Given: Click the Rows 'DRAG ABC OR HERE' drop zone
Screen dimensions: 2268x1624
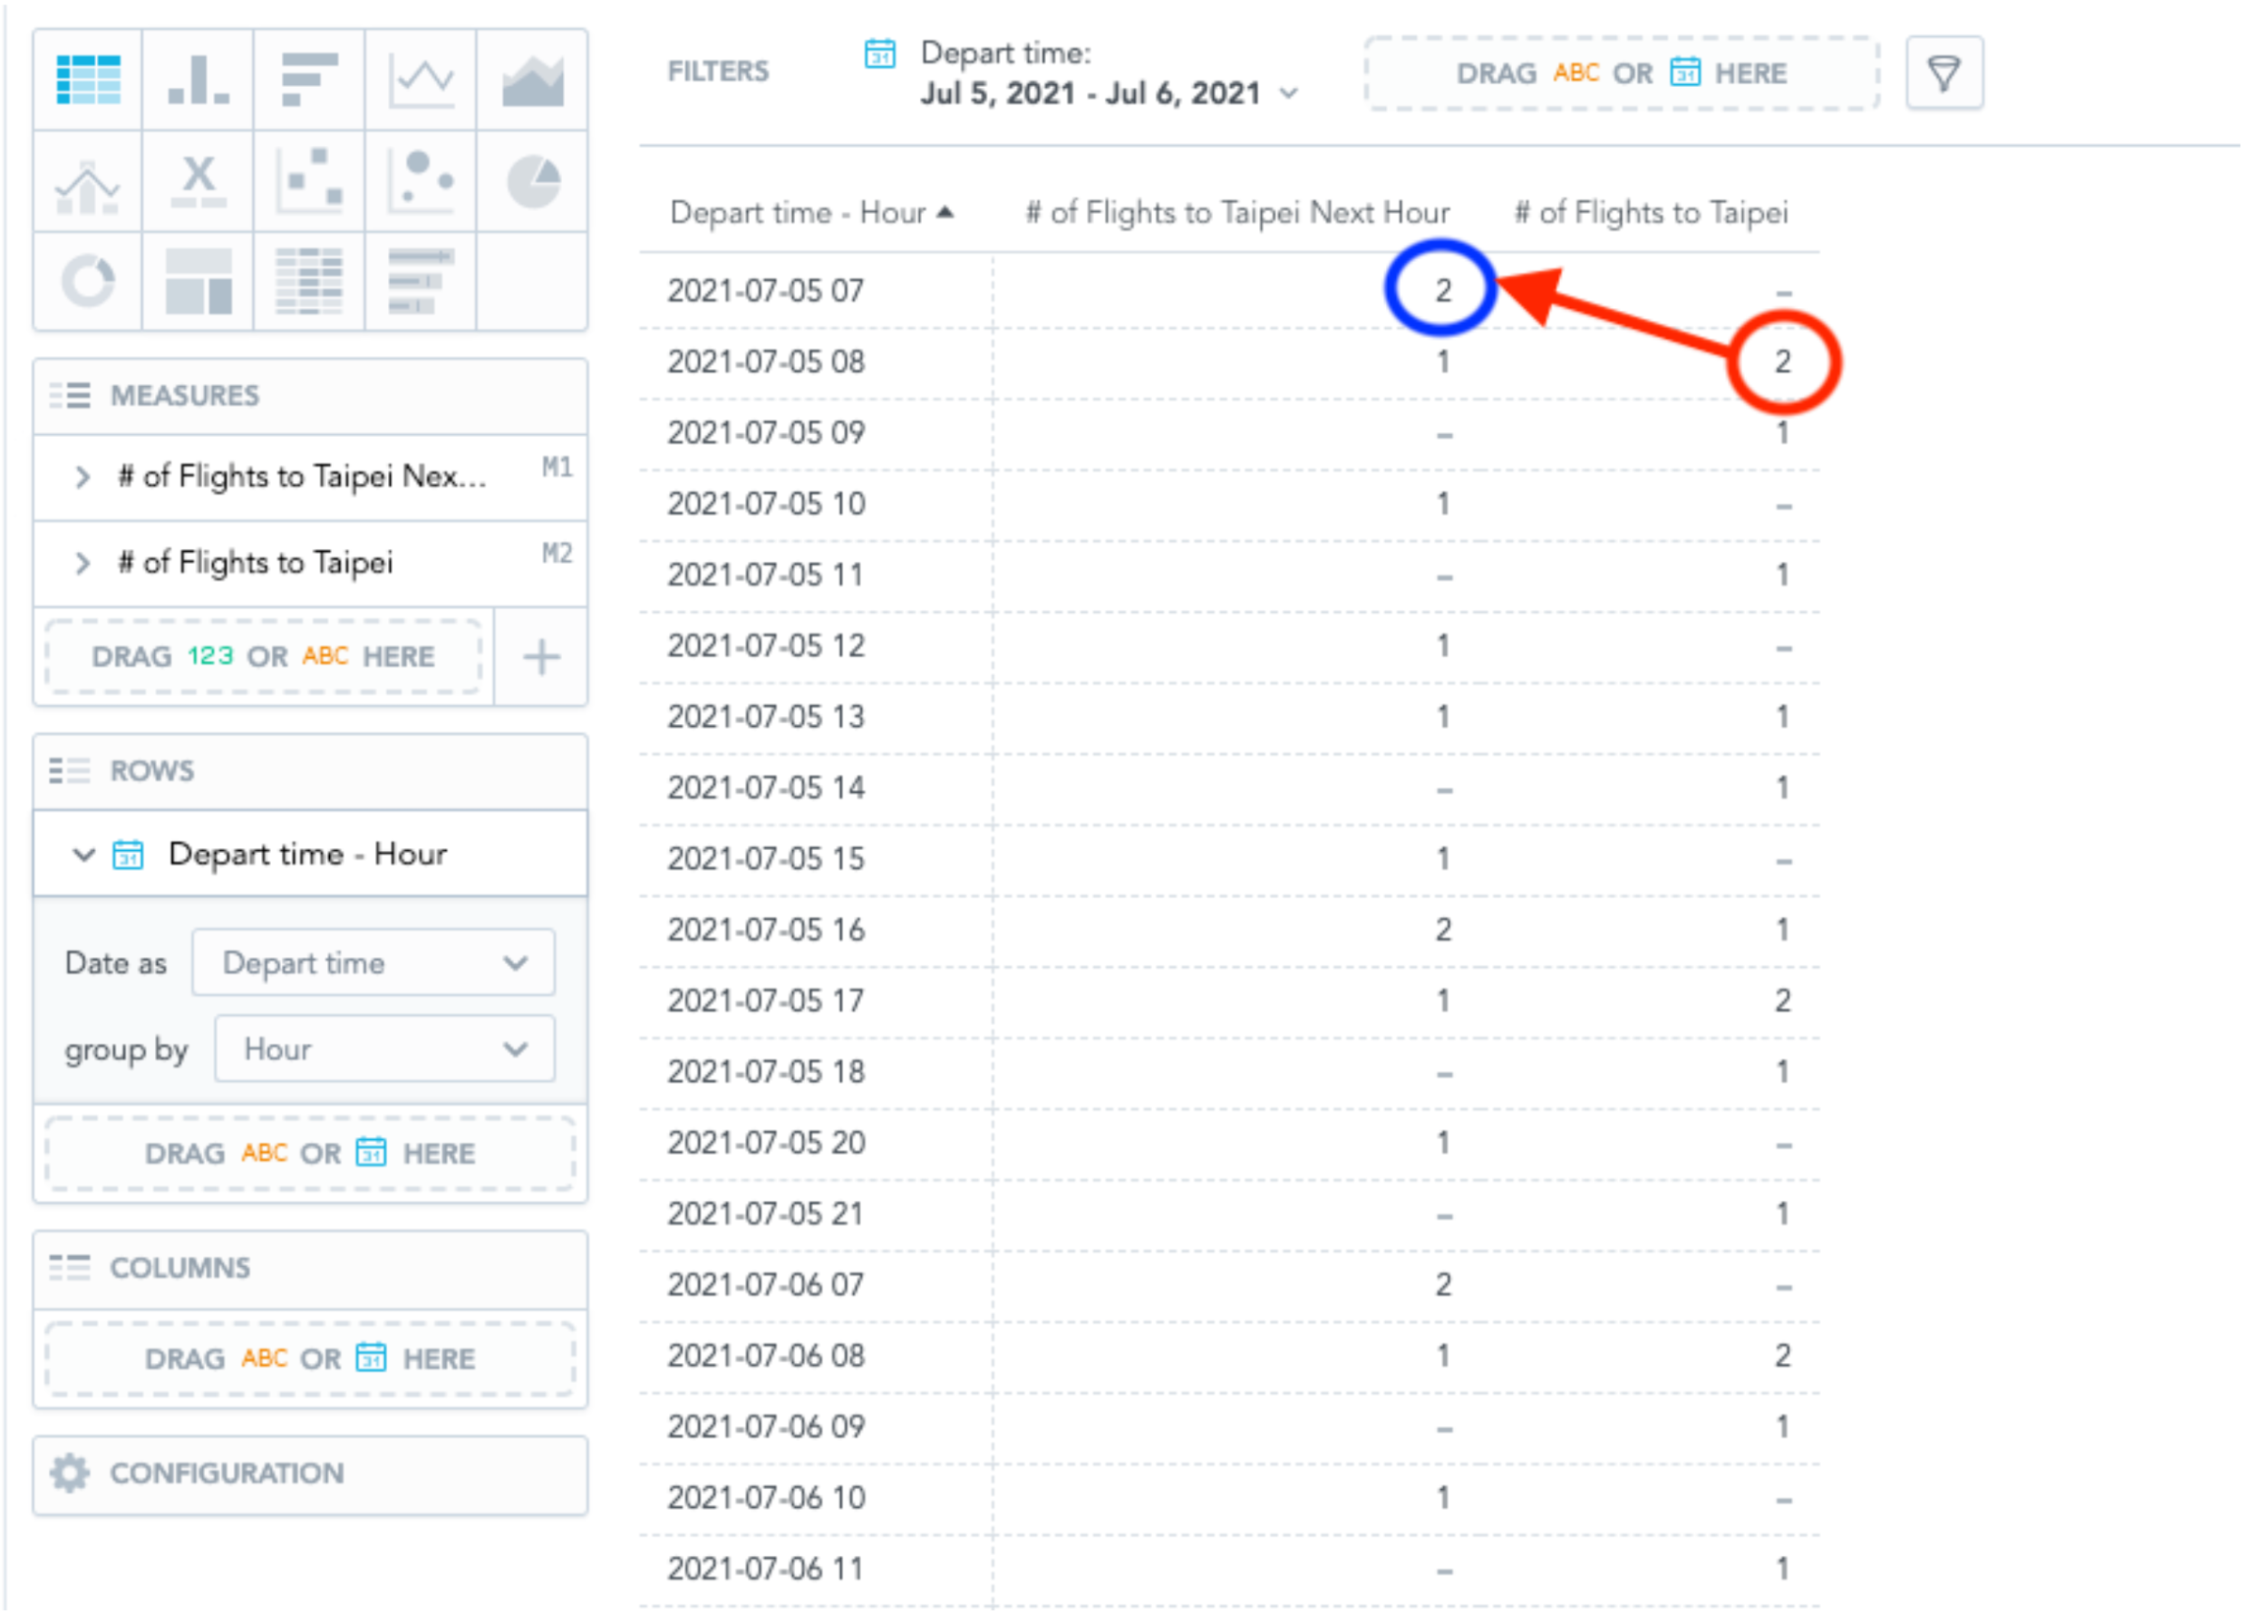Looking at the screenshot, I should [x=310, y=1154].
